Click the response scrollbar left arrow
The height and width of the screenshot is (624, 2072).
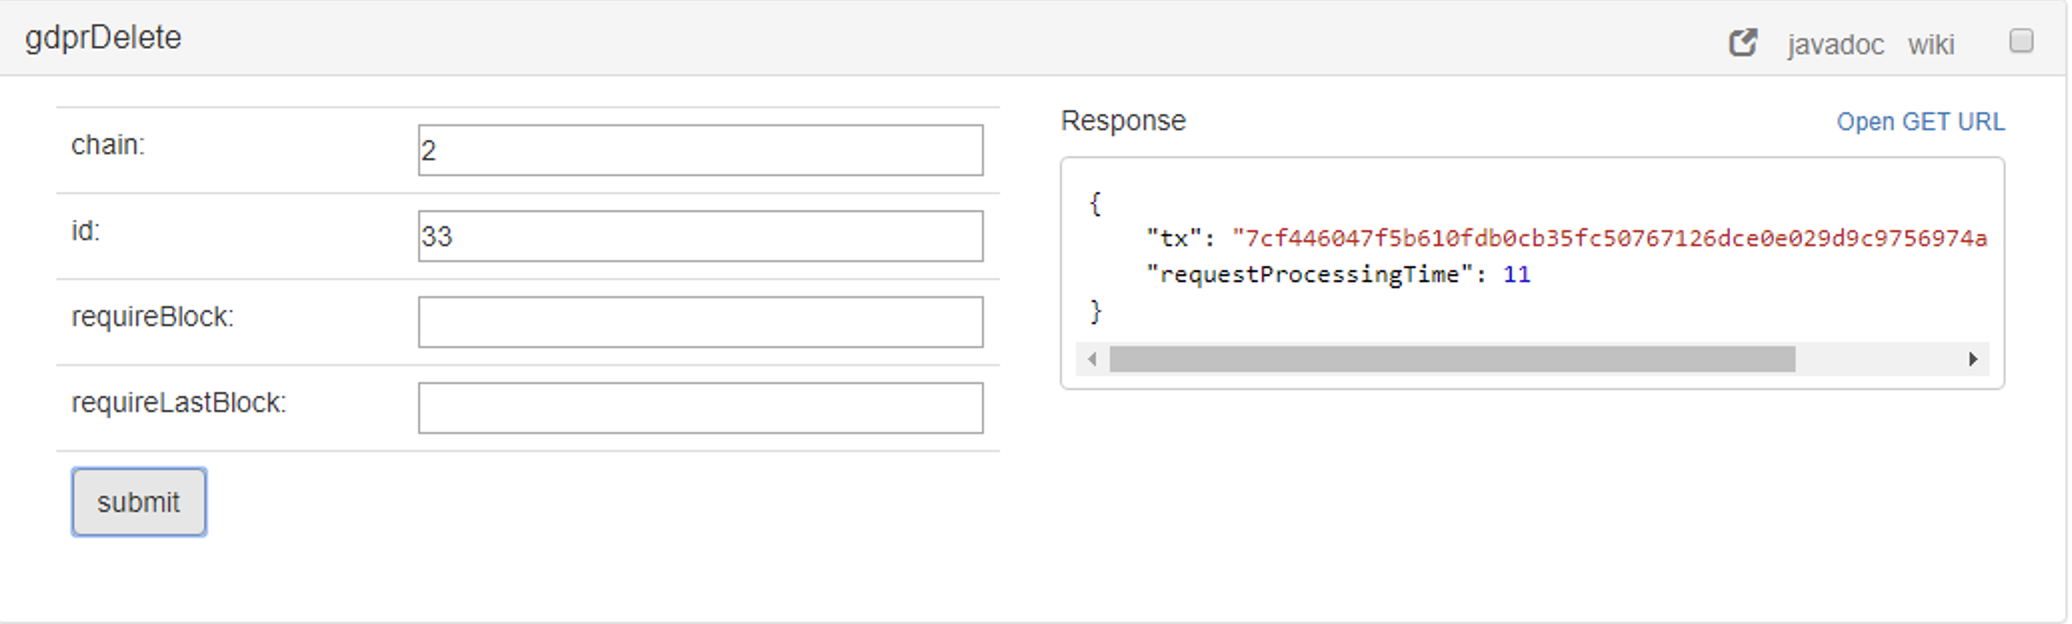[x=1092, y=359]
